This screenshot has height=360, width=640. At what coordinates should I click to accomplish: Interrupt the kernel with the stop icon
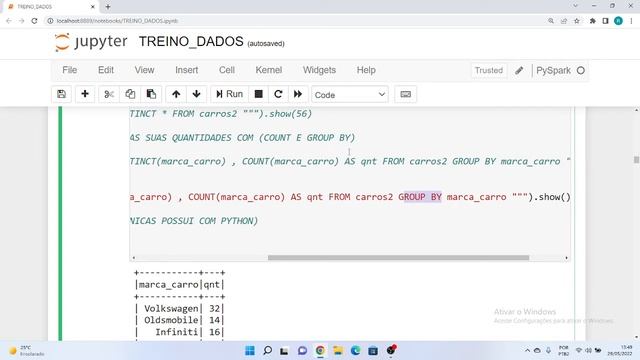[x=258, y=94]
